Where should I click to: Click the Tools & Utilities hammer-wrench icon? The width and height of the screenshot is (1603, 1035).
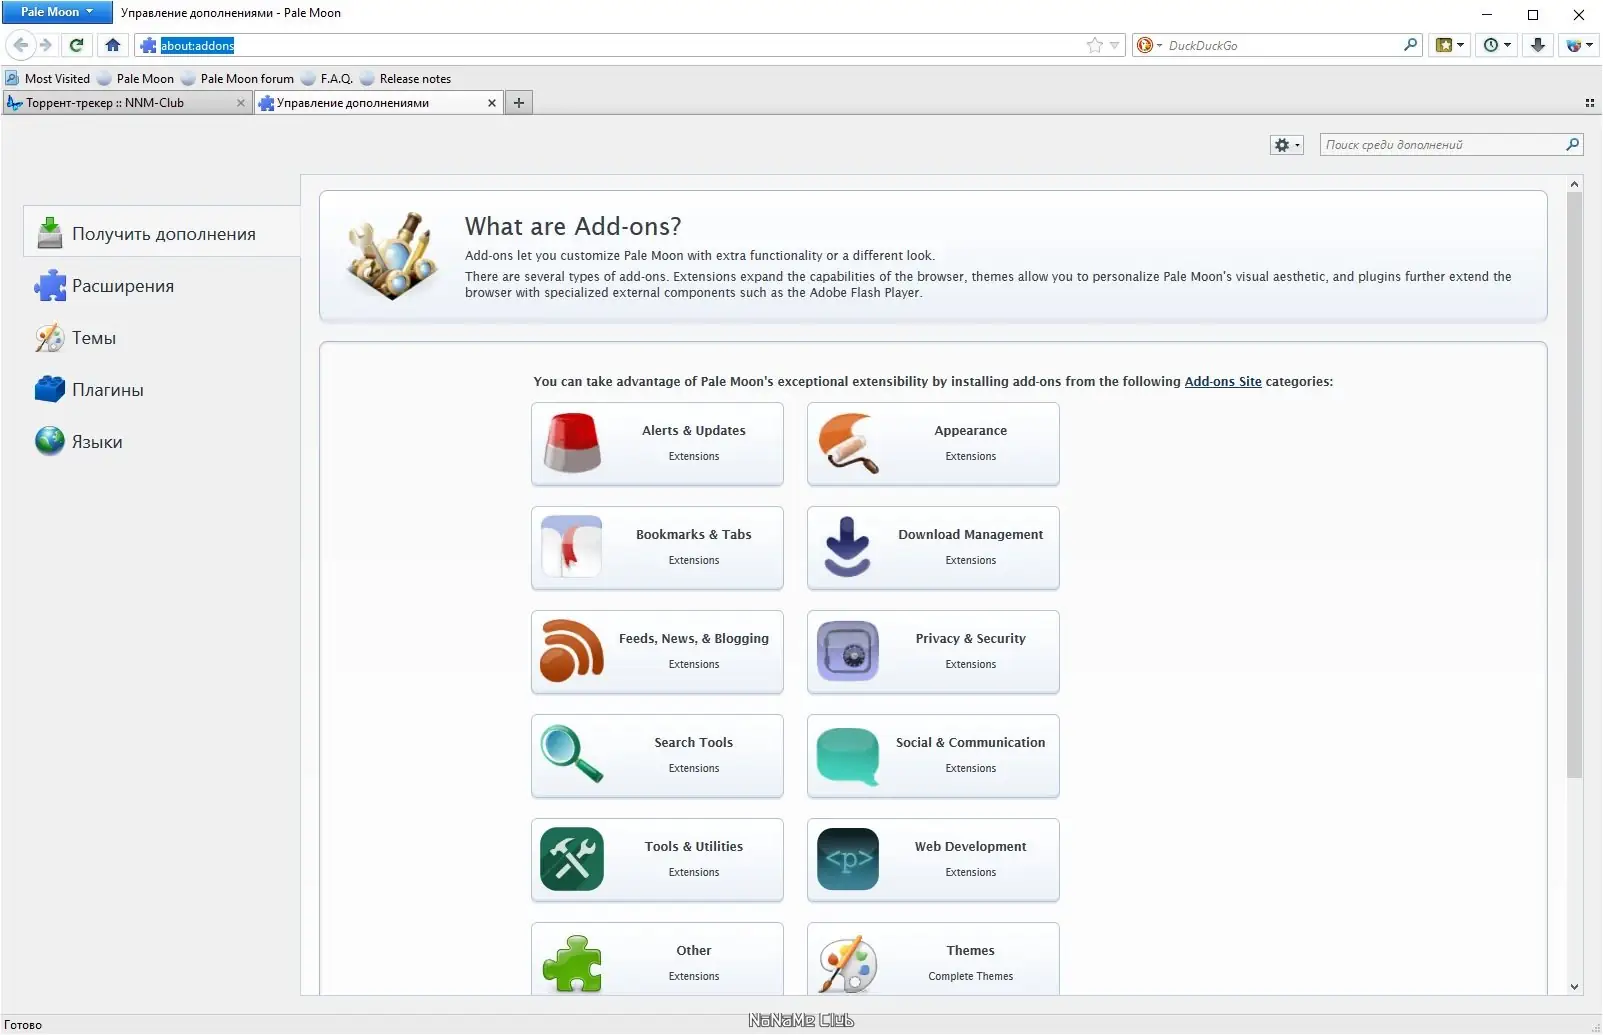click(x=572, y=859)
